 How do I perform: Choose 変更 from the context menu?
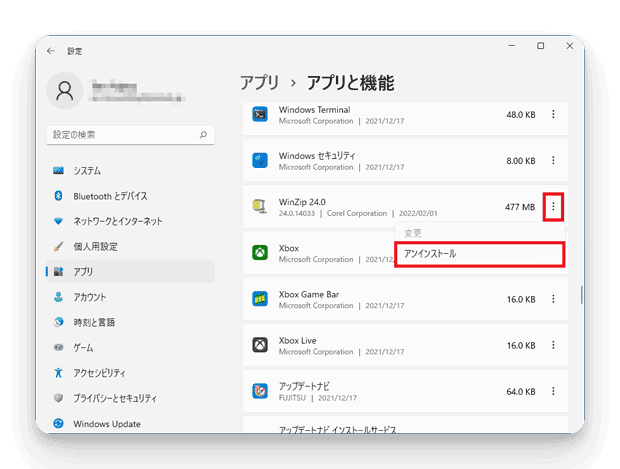(x=480, y=233)
